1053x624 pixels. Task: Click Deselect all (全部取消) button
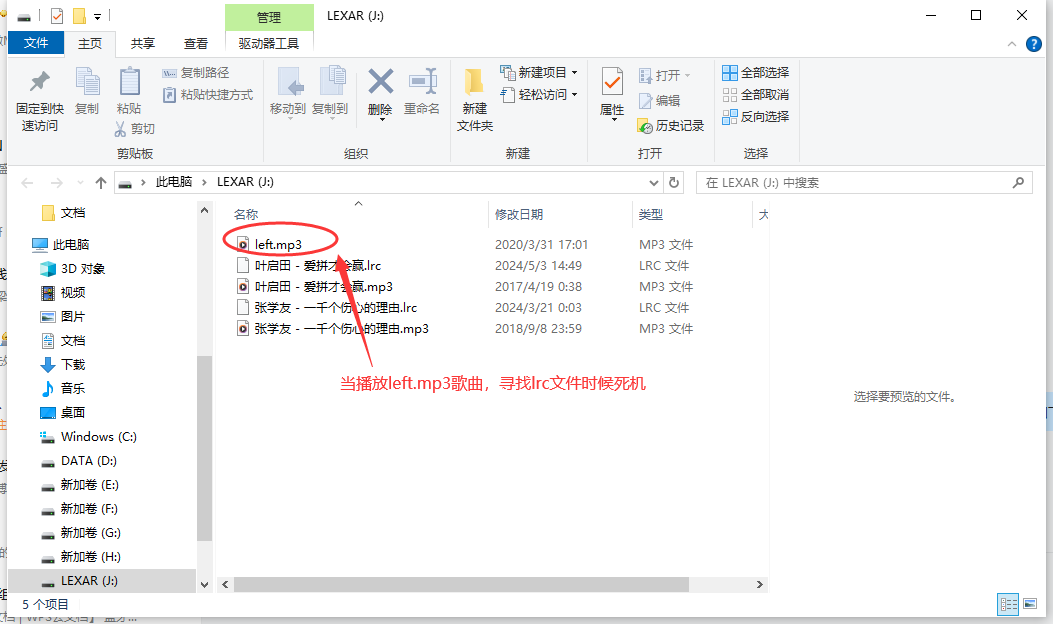tap(756, 95)
